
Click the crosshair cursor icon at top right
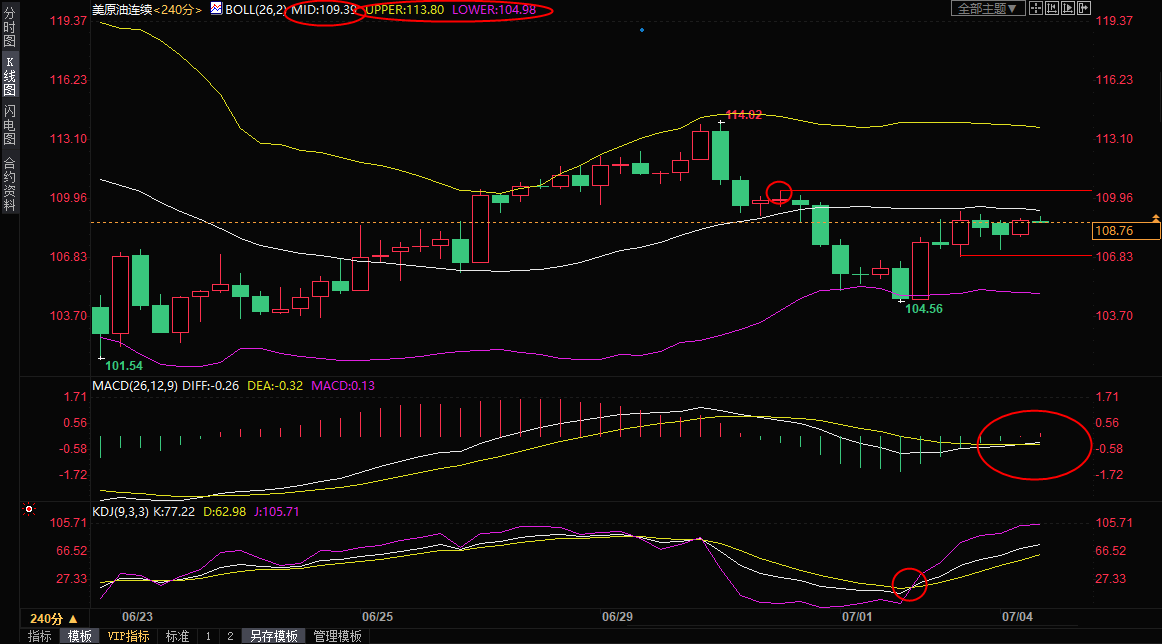click(x=1034, y=9)
